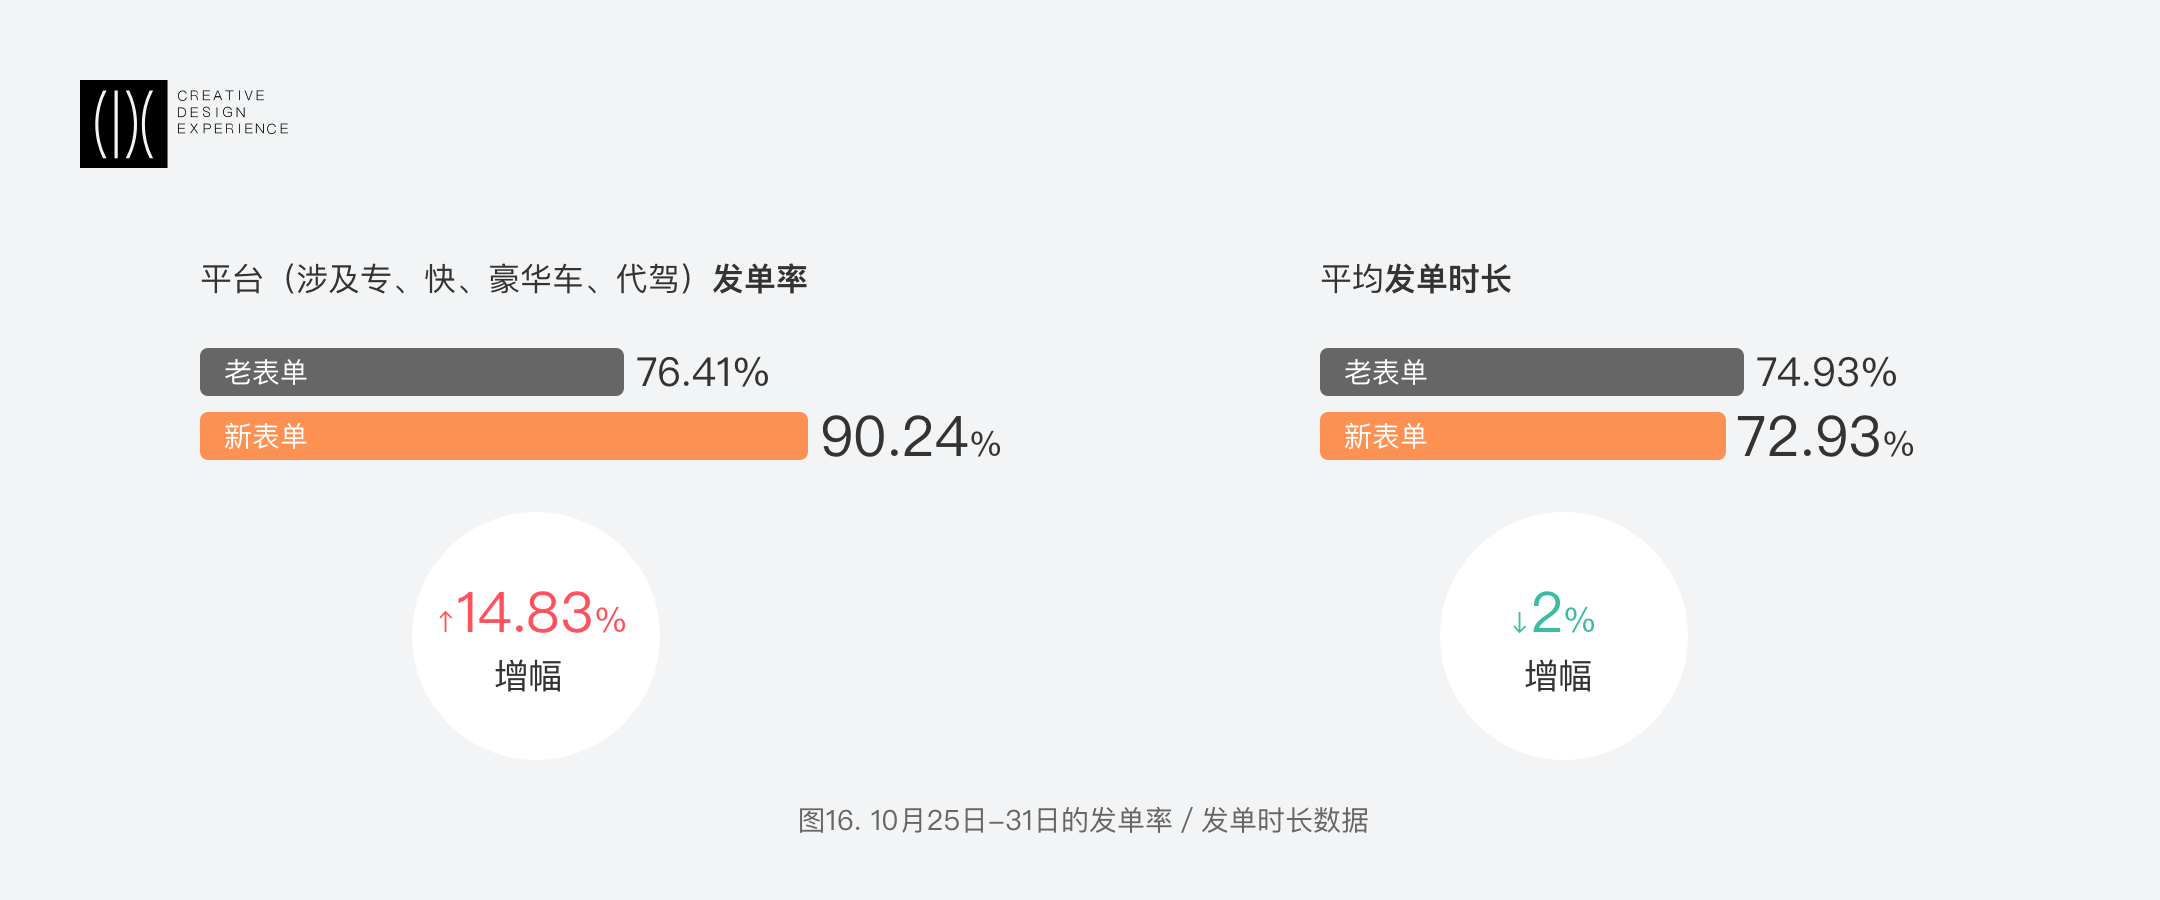Viewport: 2160px width, 900px height.
Task: Click the red upward arrow icon
Action: click(x=446, y=621)
